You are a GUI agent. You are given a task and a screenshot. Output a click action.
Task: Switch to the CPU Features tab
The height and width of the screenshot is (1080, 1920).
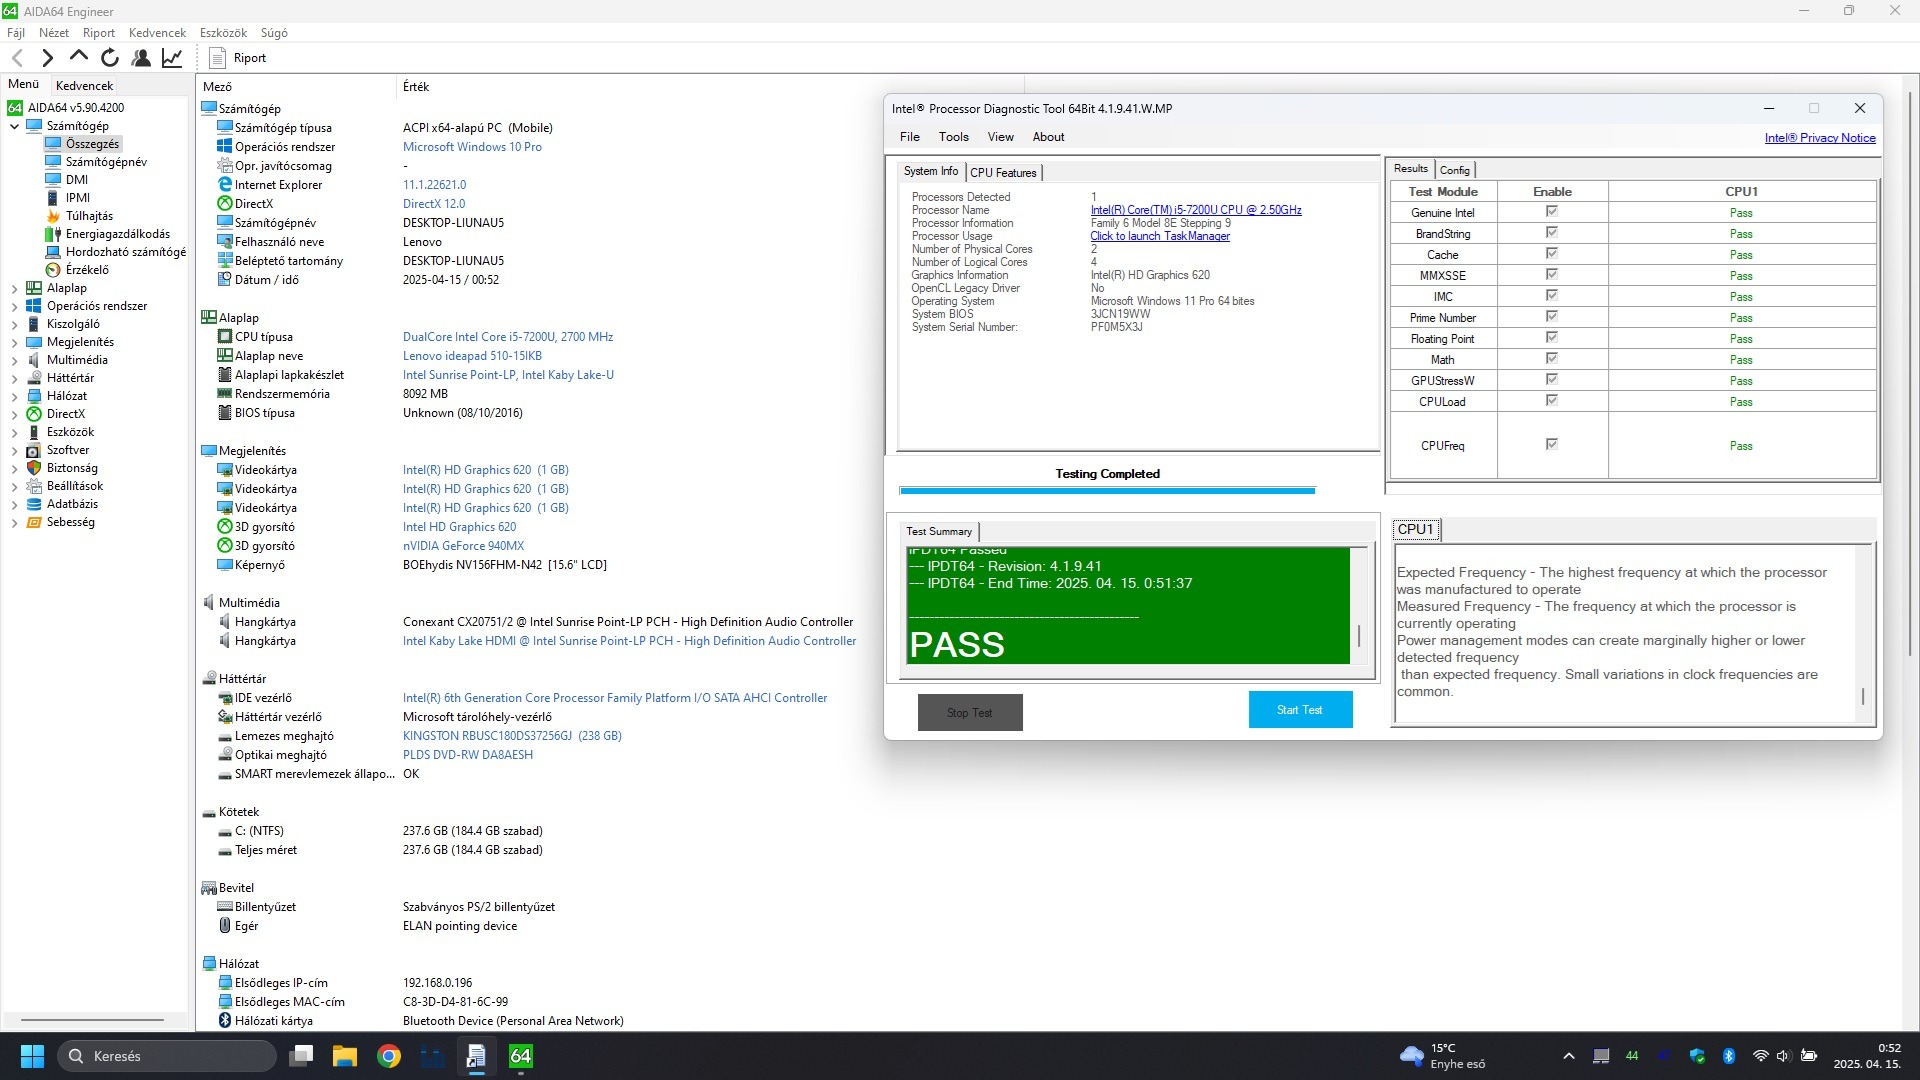tap(1003, 172)
